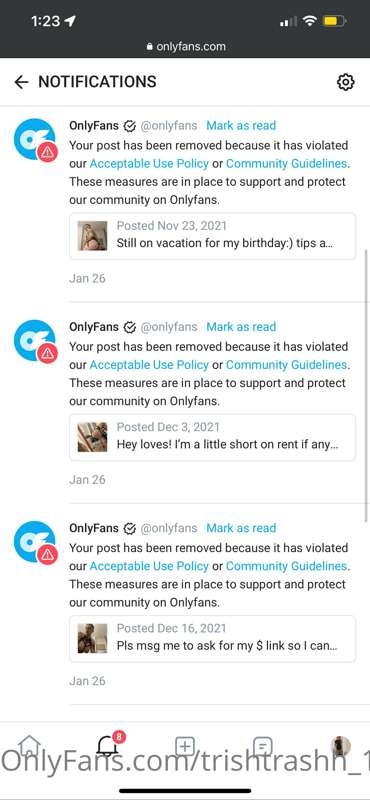Tap the home icon in bottom bar
Viewport: 370px width, 800px height.
click(29, 747)
